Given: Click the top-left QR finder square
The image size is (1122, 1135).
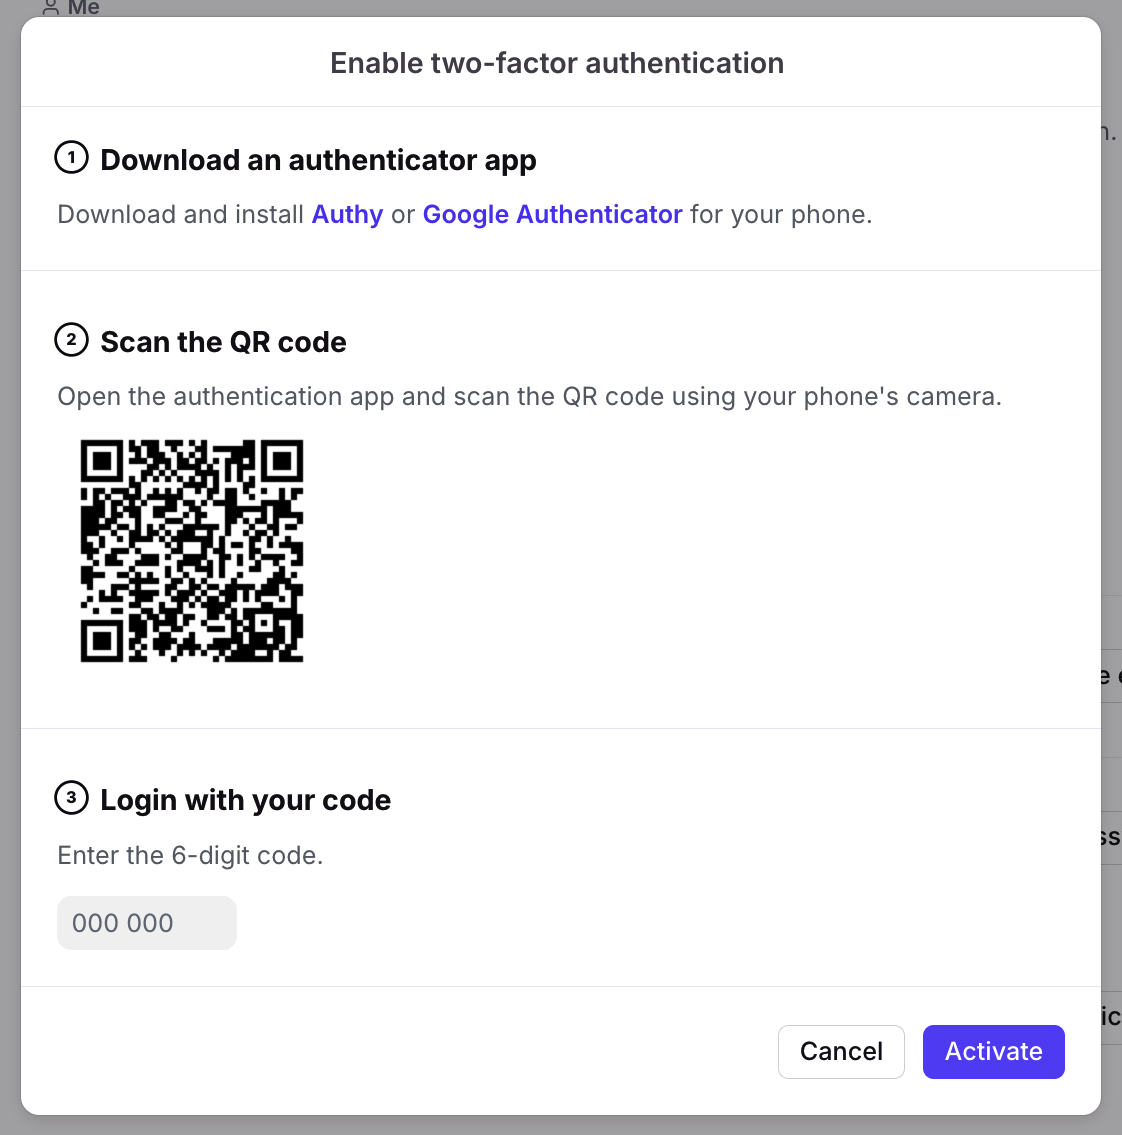Looking at the screenshot, I should 101,461.
